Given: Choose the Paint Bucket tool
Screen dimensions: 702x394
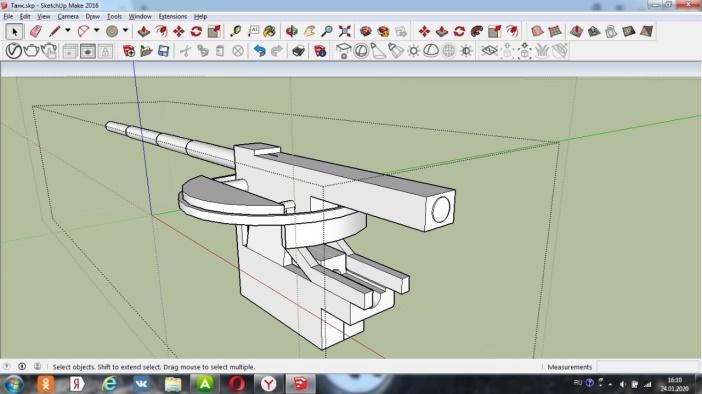Looking at the screenshot, I should tap(270, 31).
